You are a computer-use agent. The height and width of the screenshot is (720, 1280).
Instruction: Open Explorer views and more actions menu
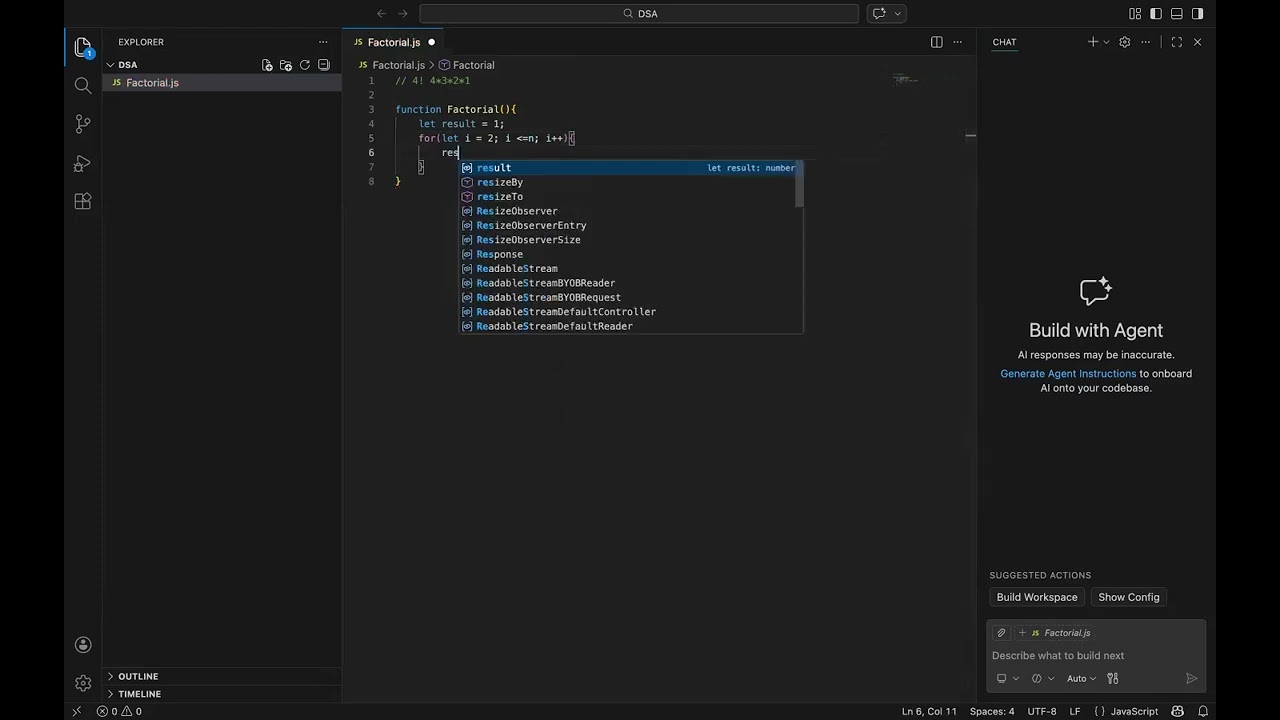[323, 42]
